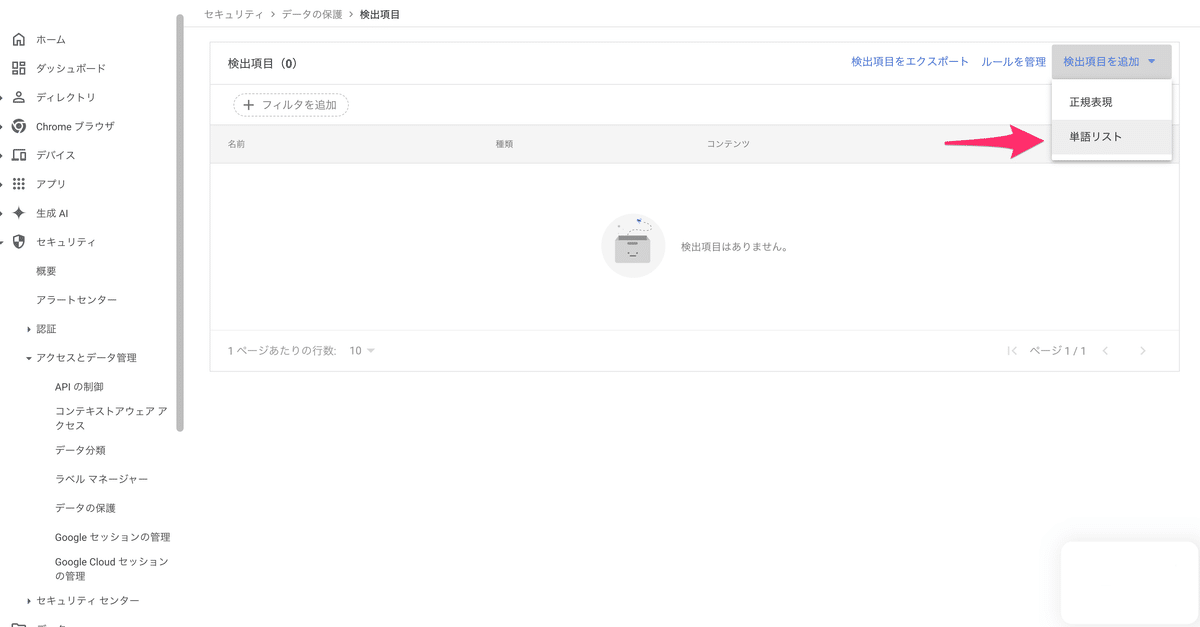Click 検出項目をエクスポート link

click(910, 62)
